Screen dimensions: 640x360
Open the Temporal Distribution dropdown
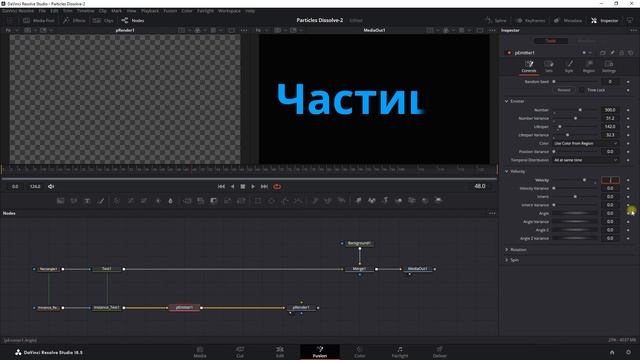[585, 160]
